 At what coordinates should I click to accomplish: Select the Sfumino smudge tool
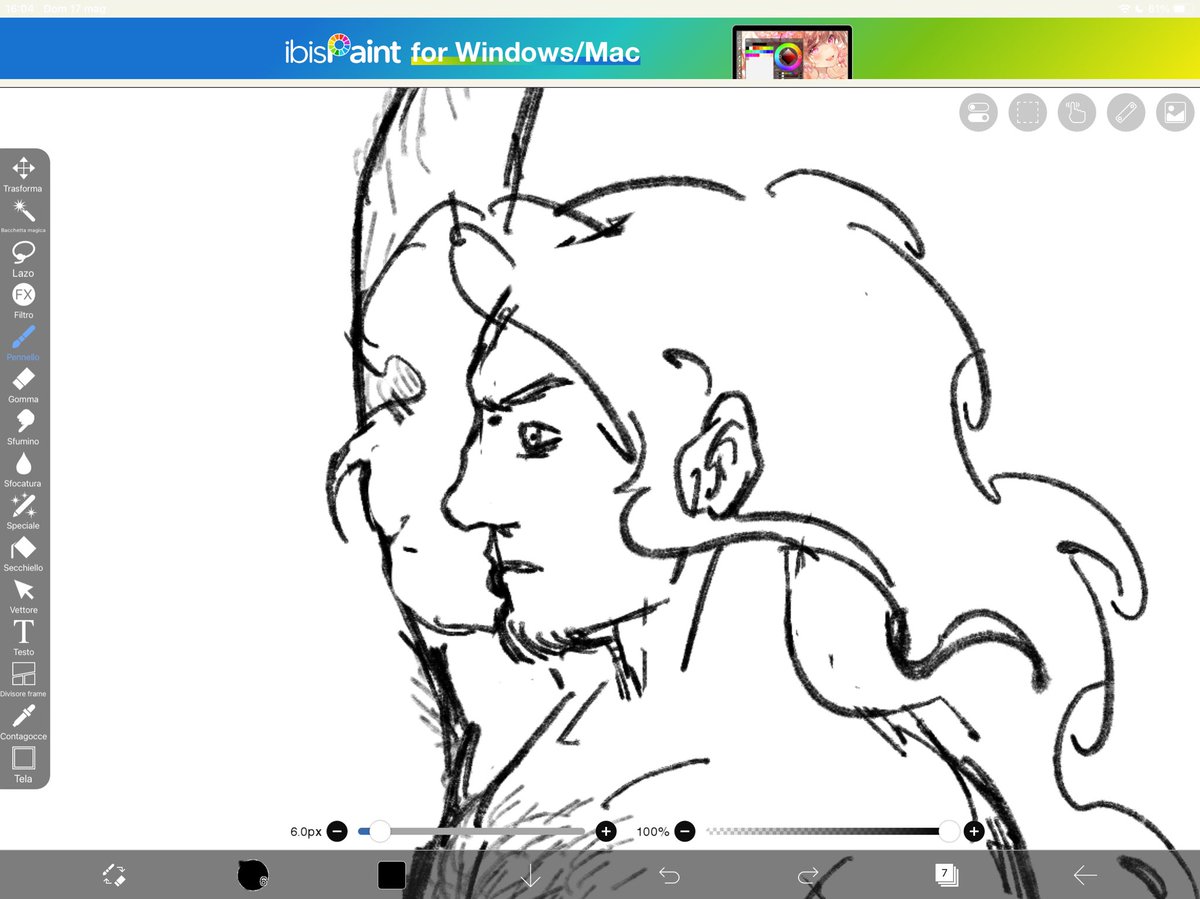(23, 427)
